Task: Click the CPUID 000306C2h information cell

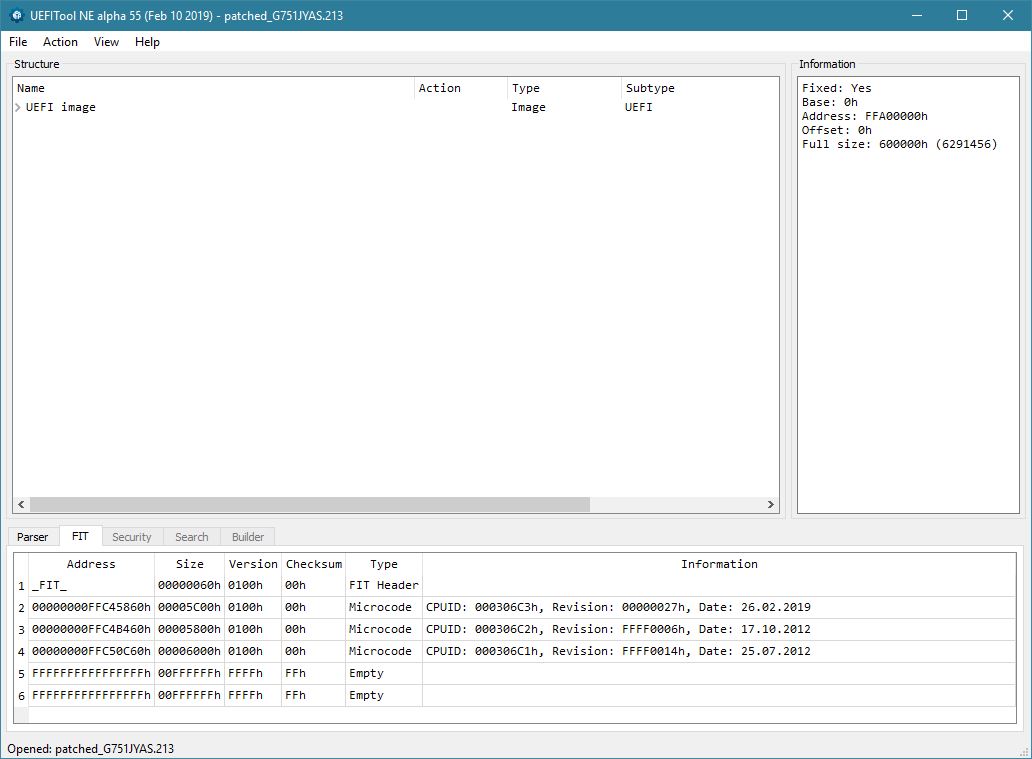Action: [x=719, y=629]
